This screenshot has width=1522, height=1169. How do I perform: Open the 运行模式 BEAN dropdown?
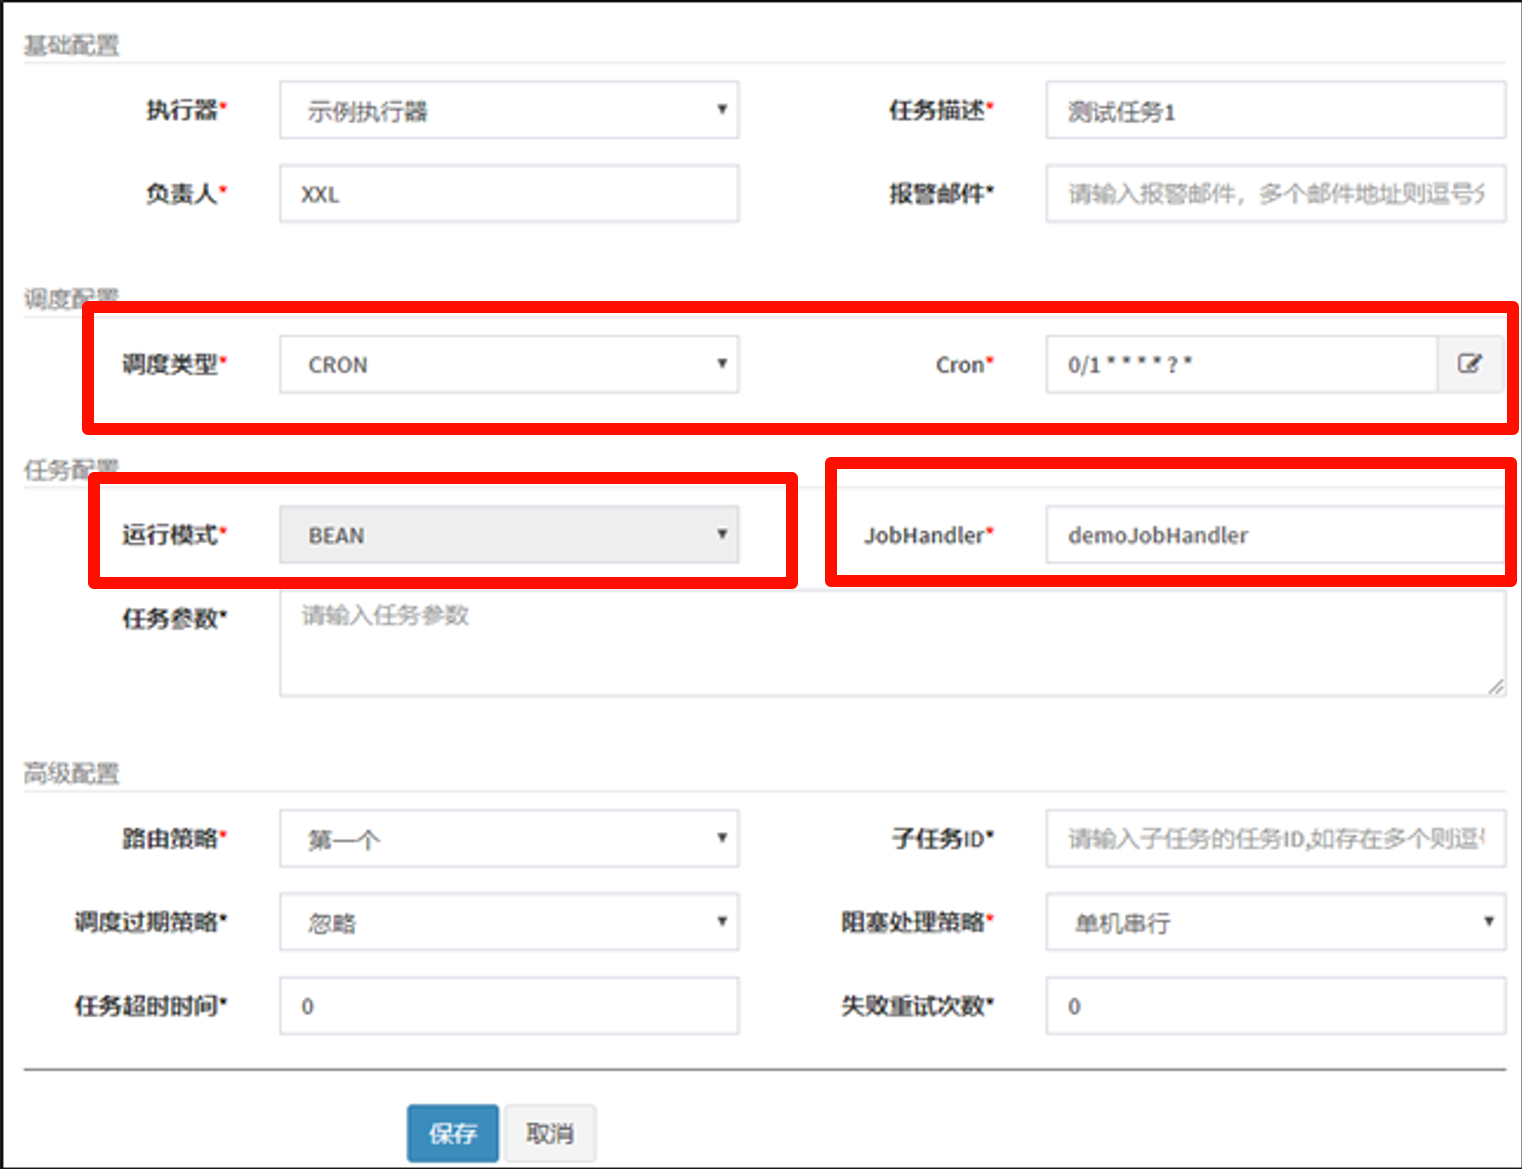click(508, 535)
